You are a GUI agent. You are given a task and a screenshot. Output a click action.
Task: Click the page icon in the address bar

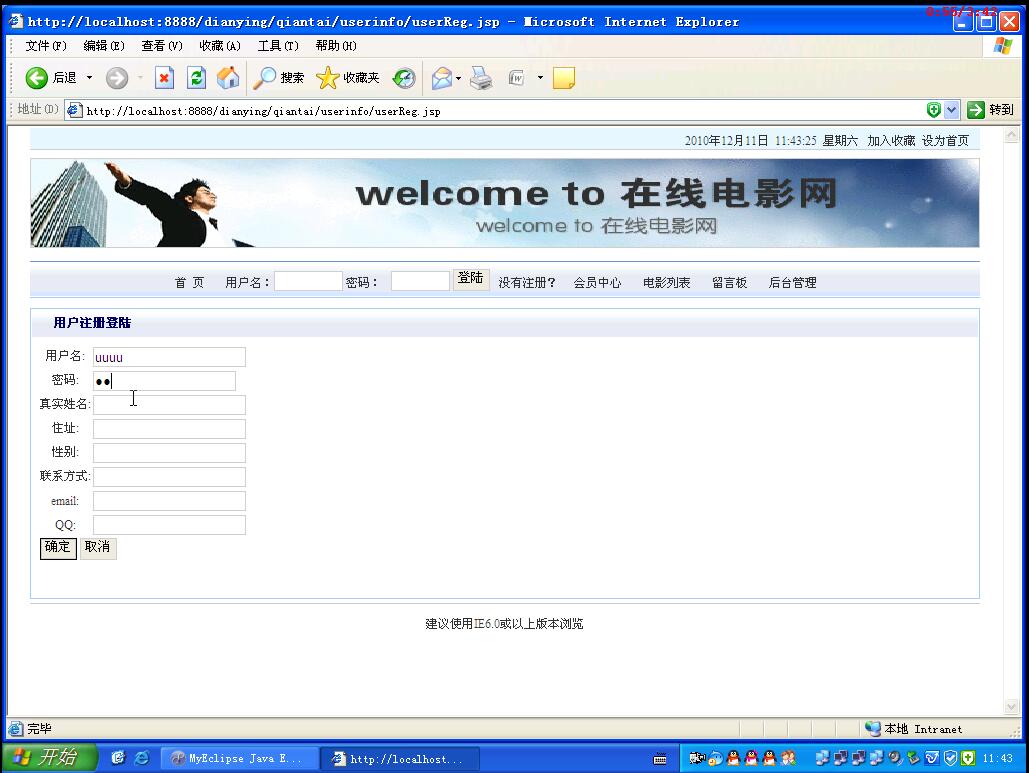tap(74, 110)
